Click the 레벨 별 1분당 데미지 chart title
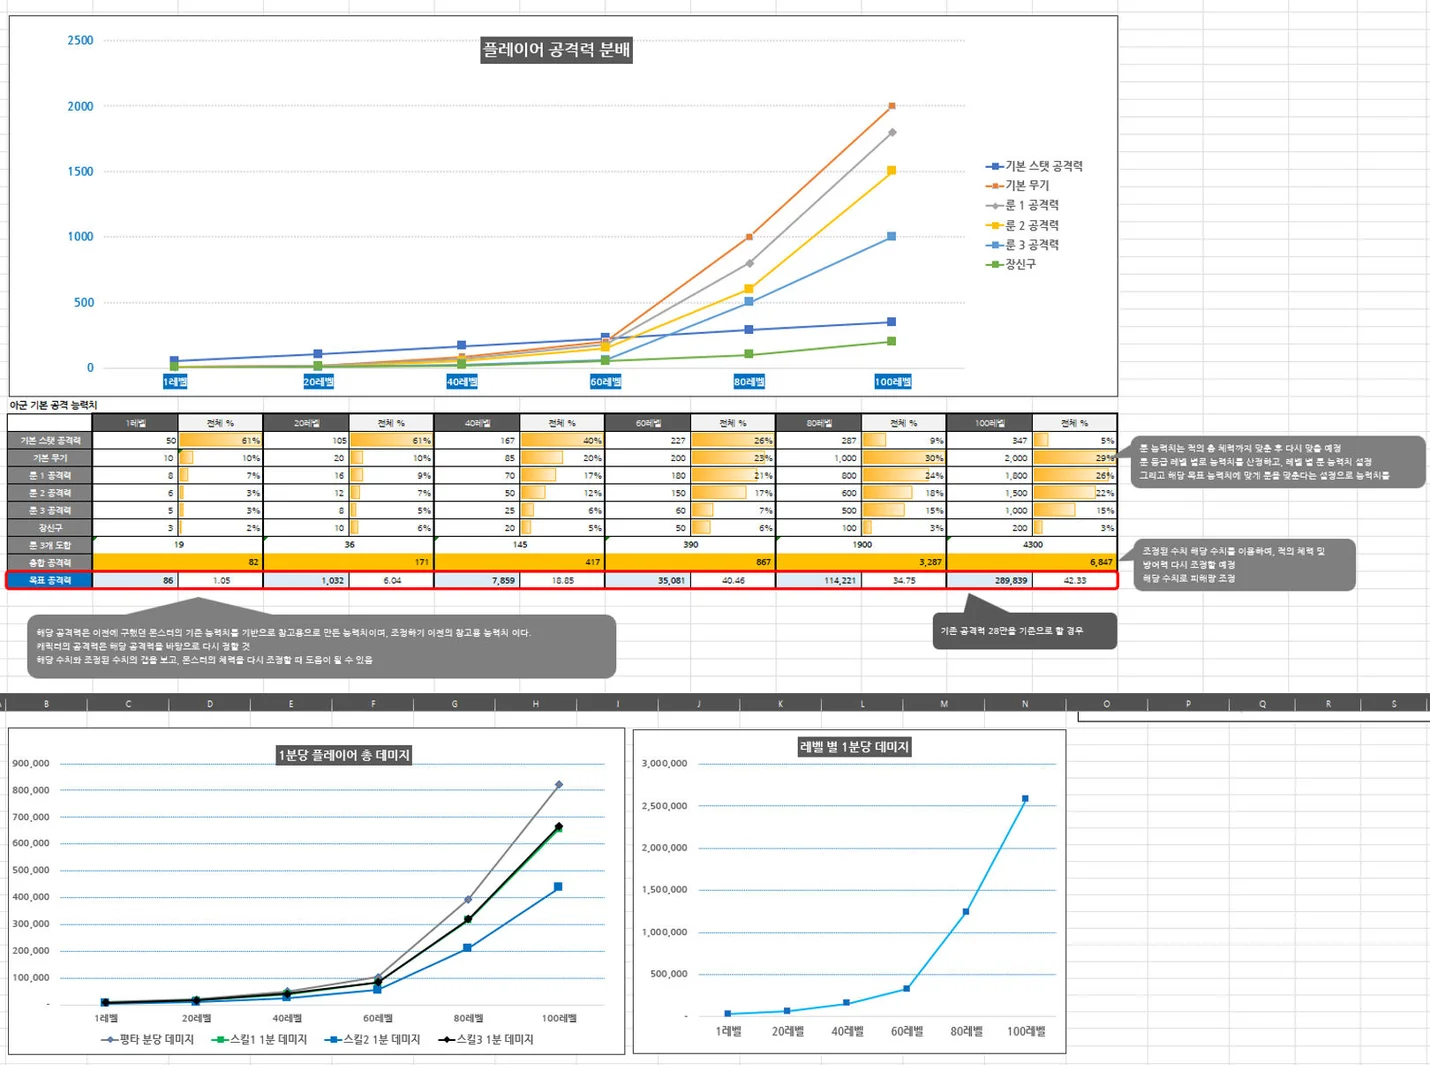The width and height of the screenshot is (1430, 1065). tap(854, 747)
